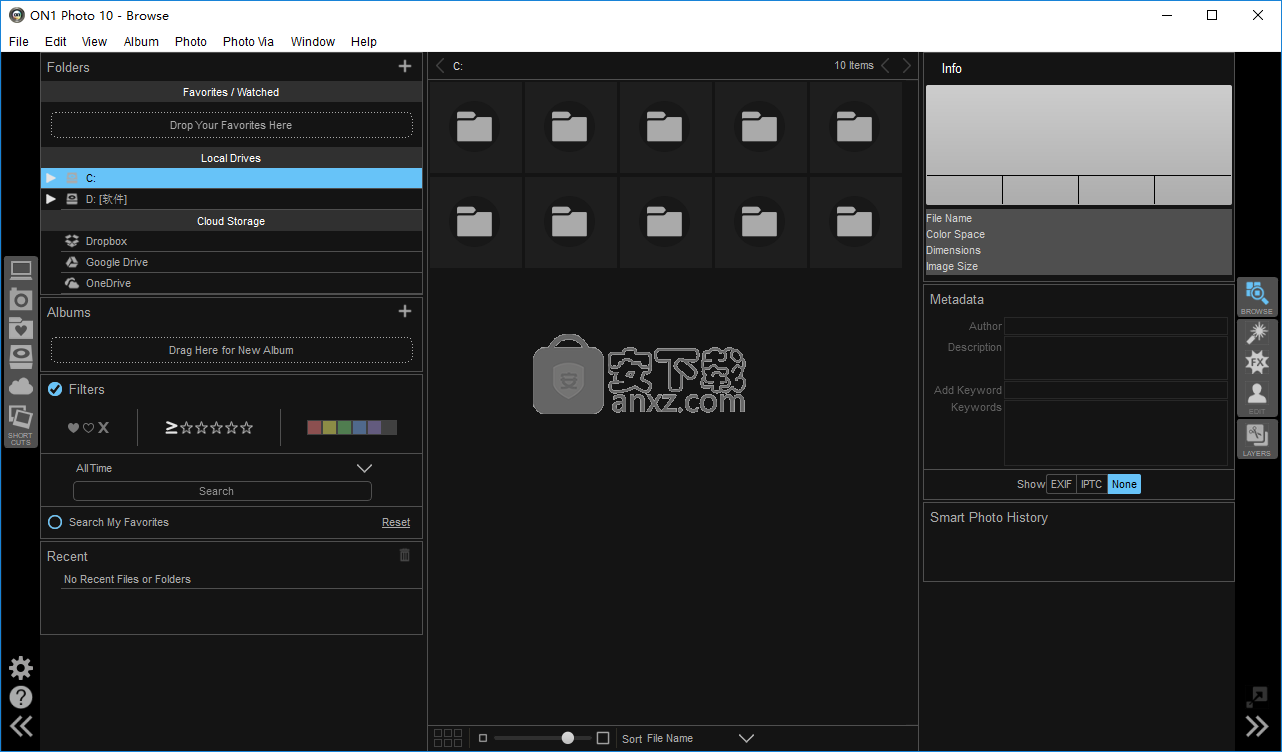Adjust the thumbnail size slider
This screenshot has width=1282, height=752.
[568, 738]
